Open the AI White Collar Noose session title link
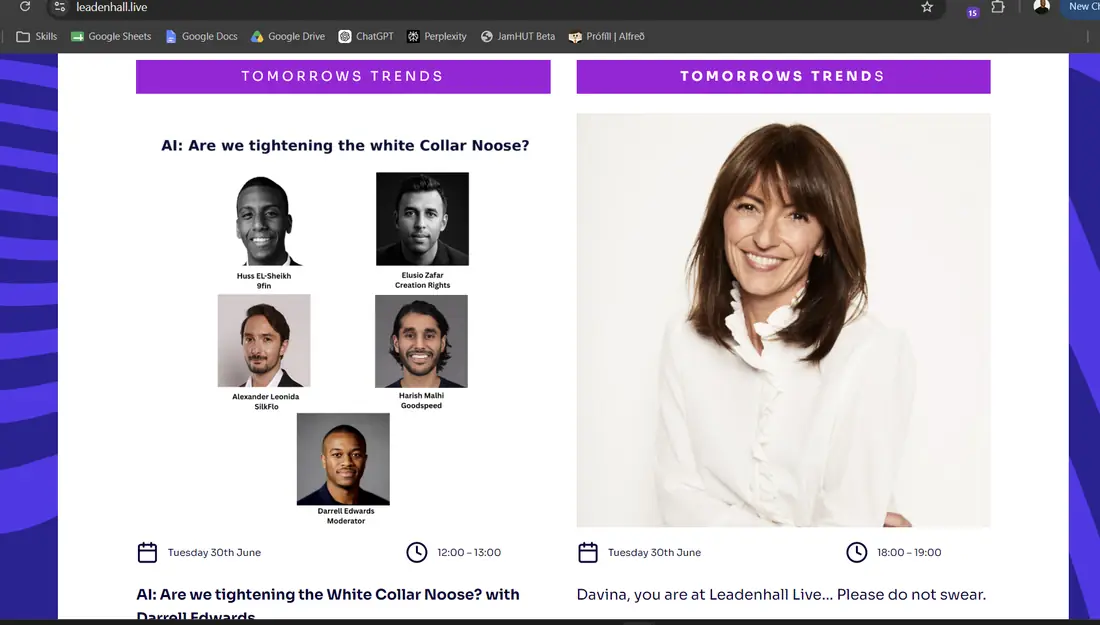This screenshot has width=1100, height=625. pos(328,604)
